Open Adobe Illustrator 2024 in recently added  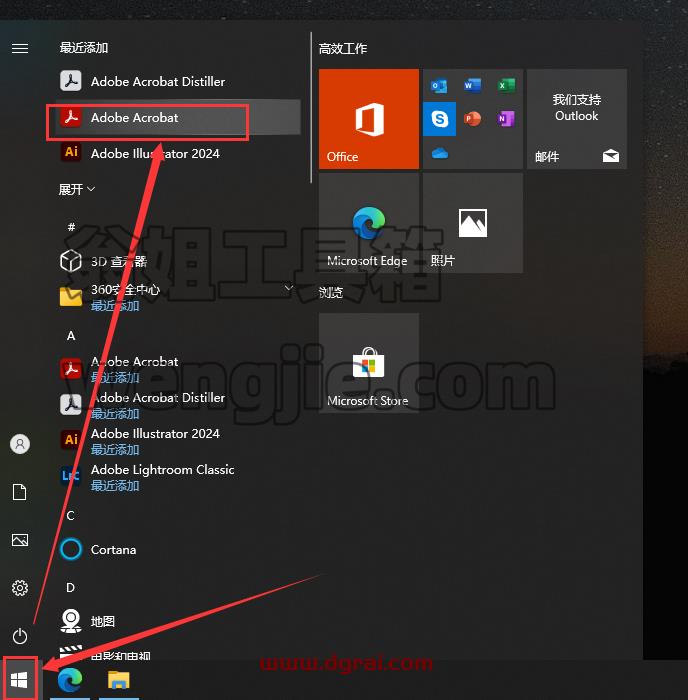click(x=174, y=154)
